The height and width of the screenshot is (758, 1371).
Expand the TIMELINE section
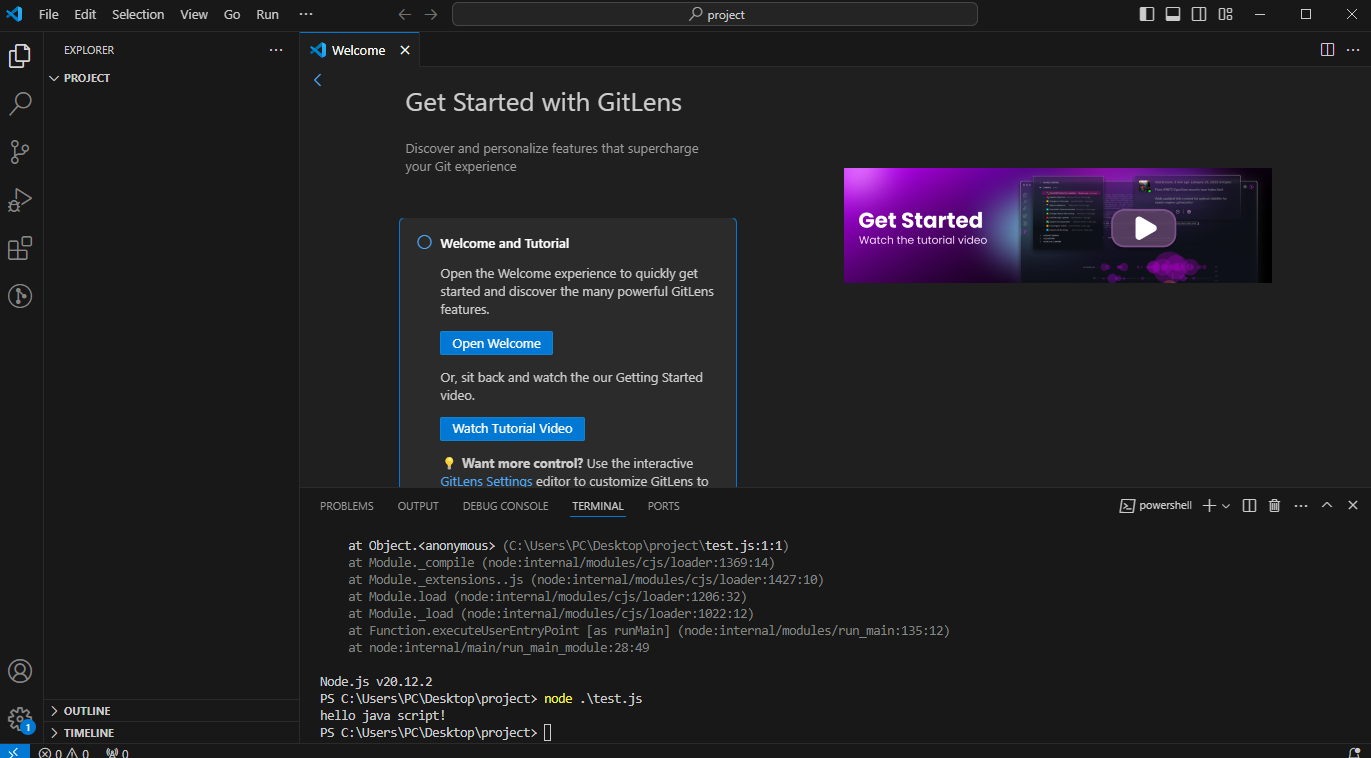click(172, 733)
